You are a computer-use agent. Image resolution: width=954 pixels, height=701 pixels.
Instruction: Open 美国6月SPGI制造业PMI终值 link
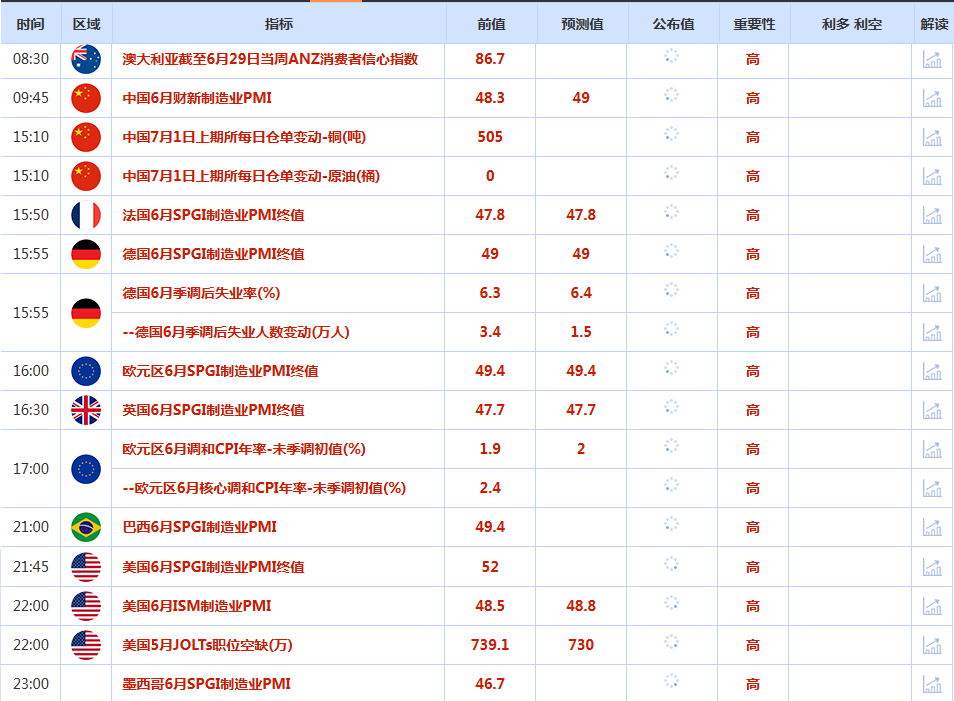214,567
